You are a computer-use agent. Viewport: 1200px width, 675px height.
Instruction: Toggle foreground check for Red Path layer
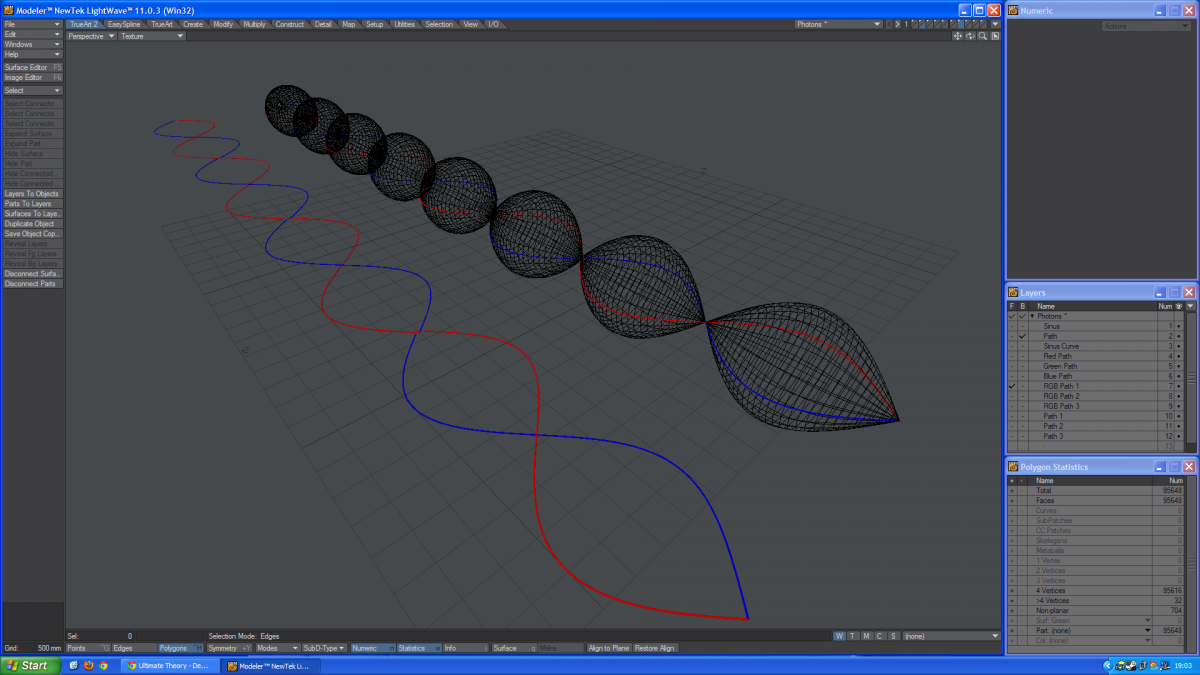1012,356
